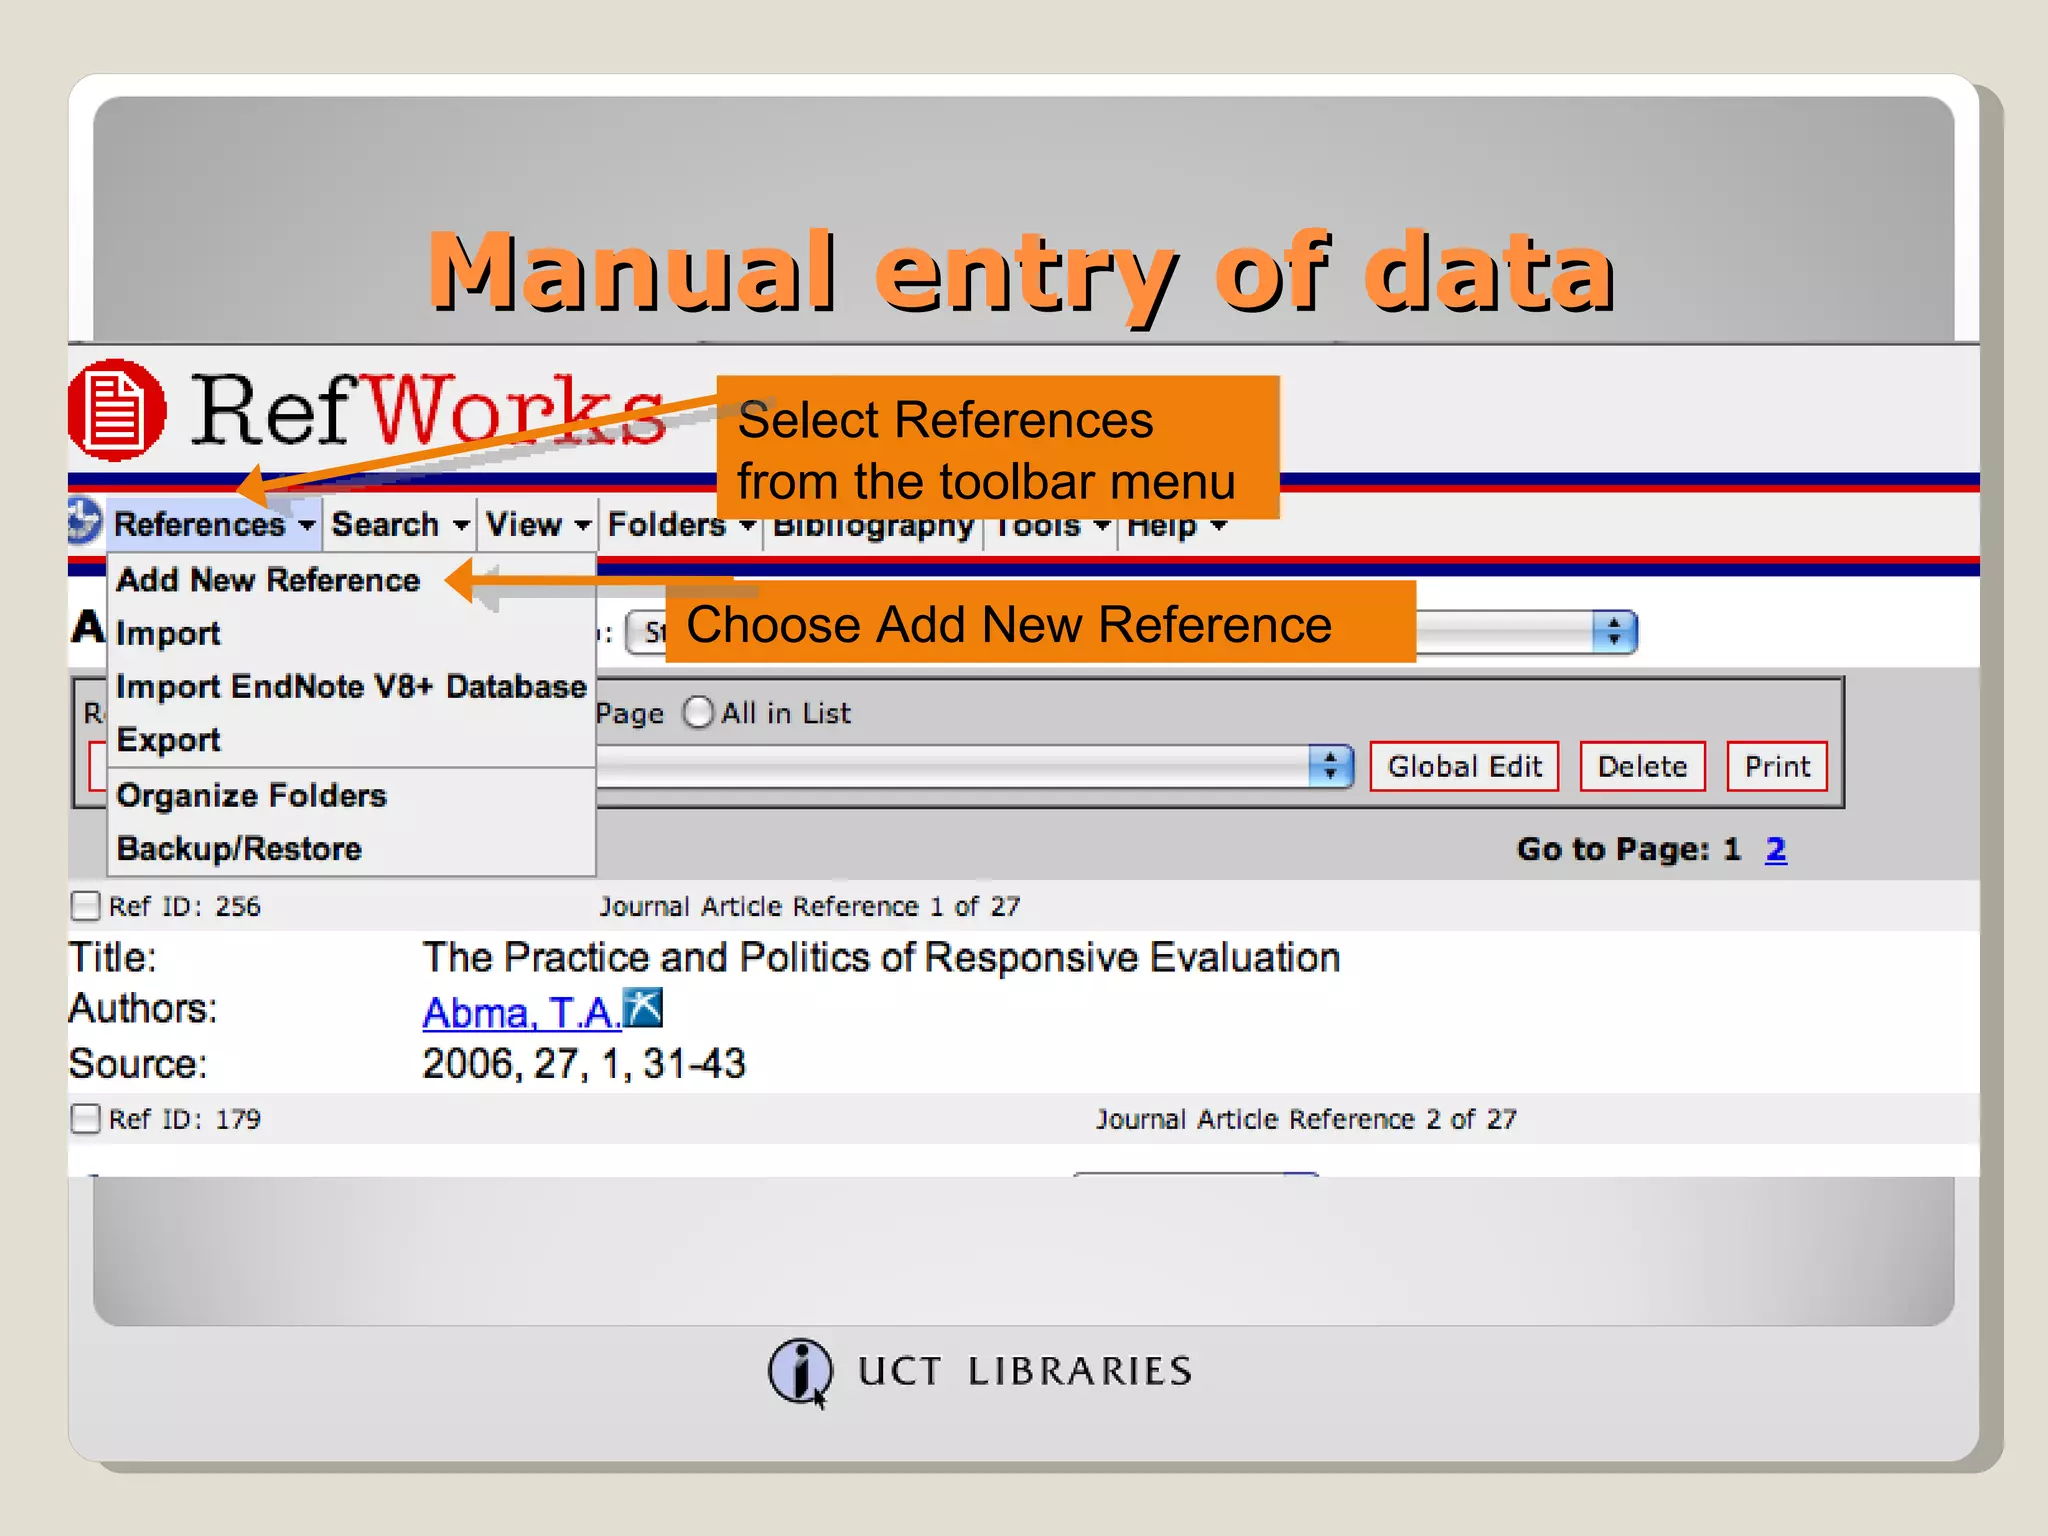Select Organize Folders menu entry
2048x1536 pixels.
pos(251,795)
